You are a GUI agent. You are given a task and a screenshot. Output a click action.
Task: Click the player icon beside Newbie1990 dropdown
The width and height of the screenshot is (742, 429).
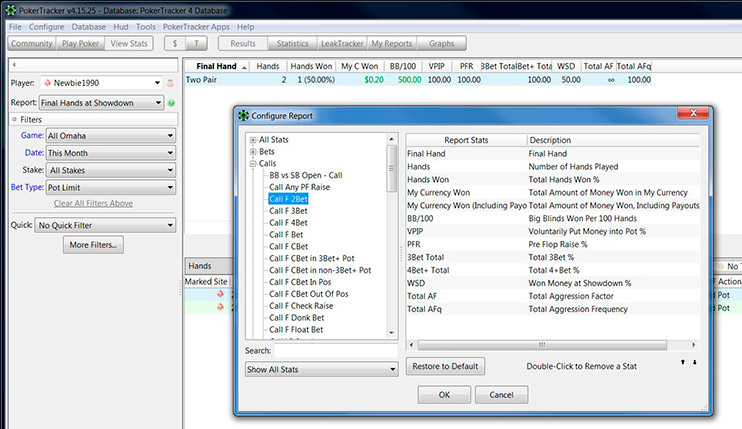[x=170, y=83]
